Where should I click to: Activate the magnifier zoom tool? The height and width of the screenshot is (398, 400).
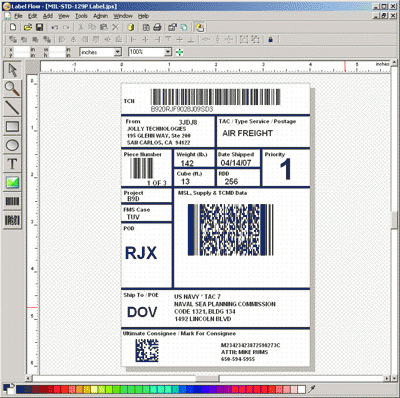(12, 89)
